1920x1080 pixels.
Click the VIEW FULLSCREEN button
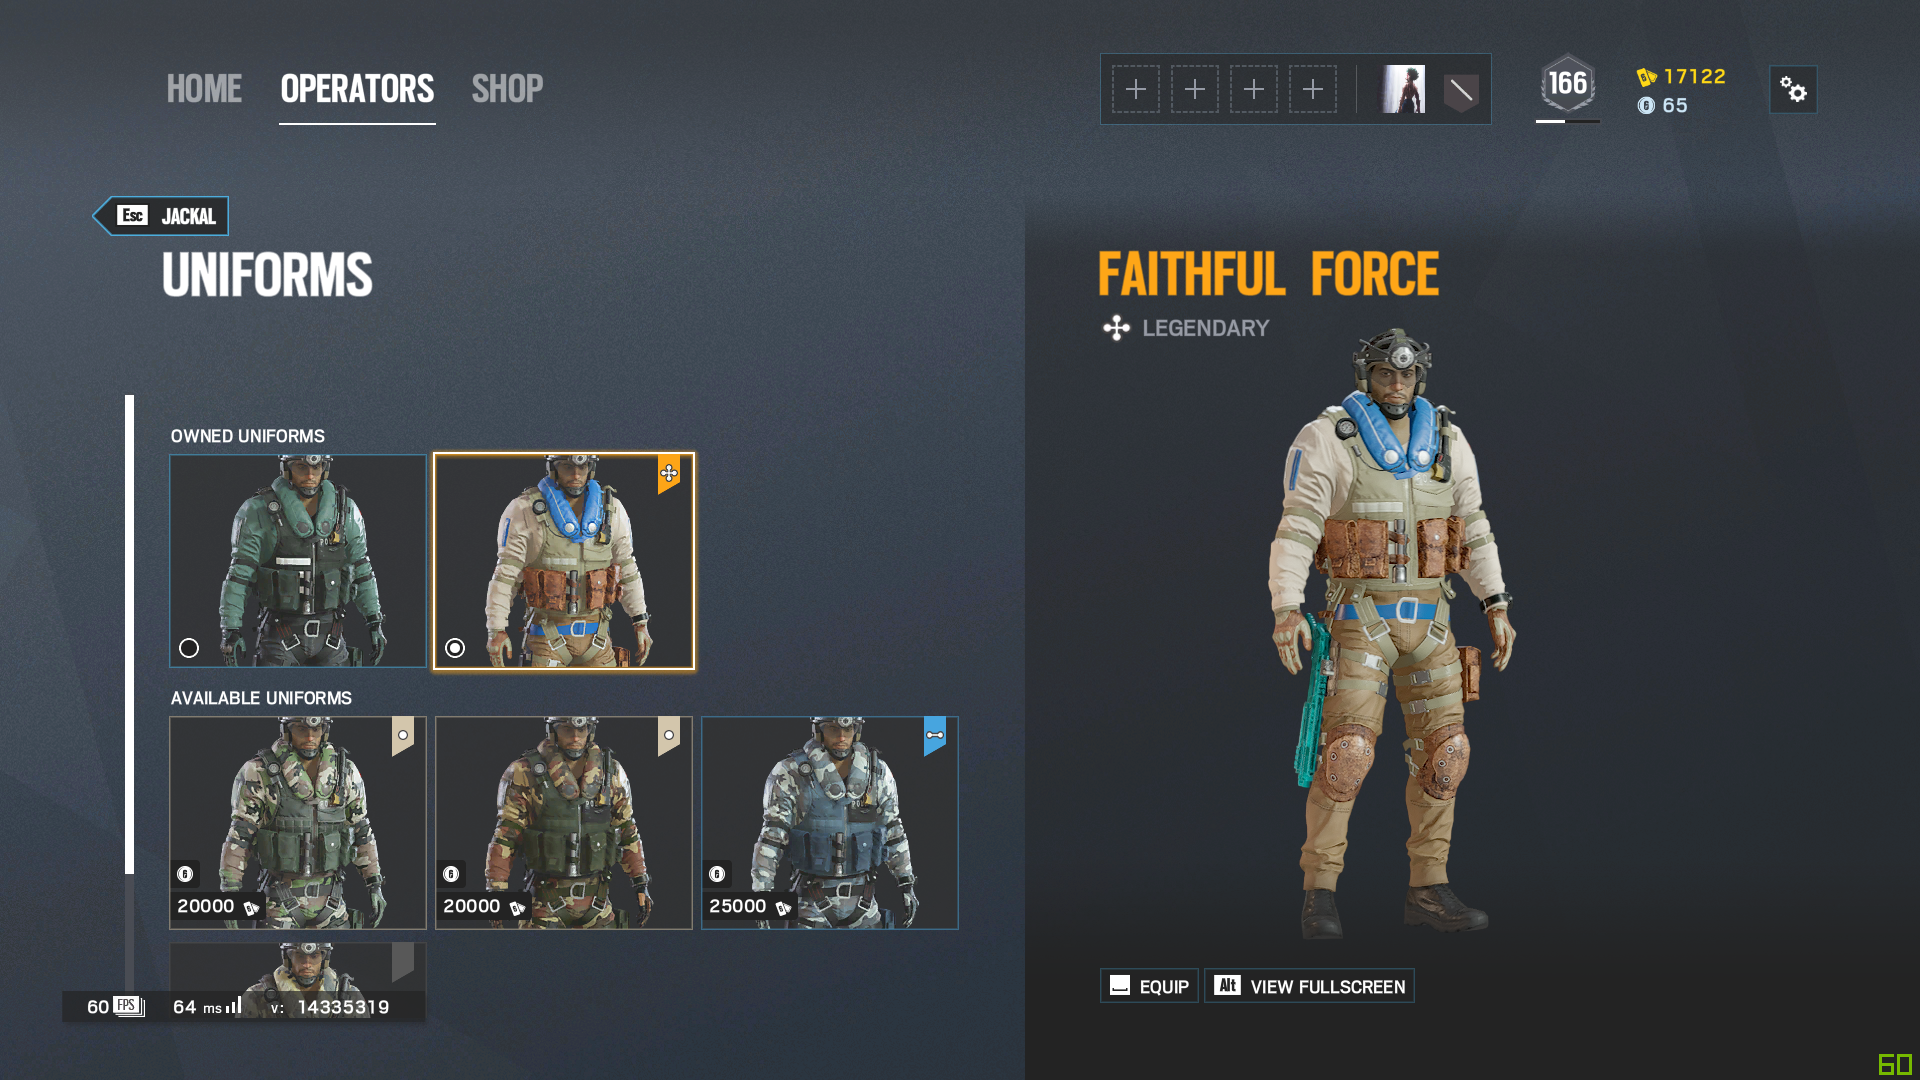tap(1309, 986)
